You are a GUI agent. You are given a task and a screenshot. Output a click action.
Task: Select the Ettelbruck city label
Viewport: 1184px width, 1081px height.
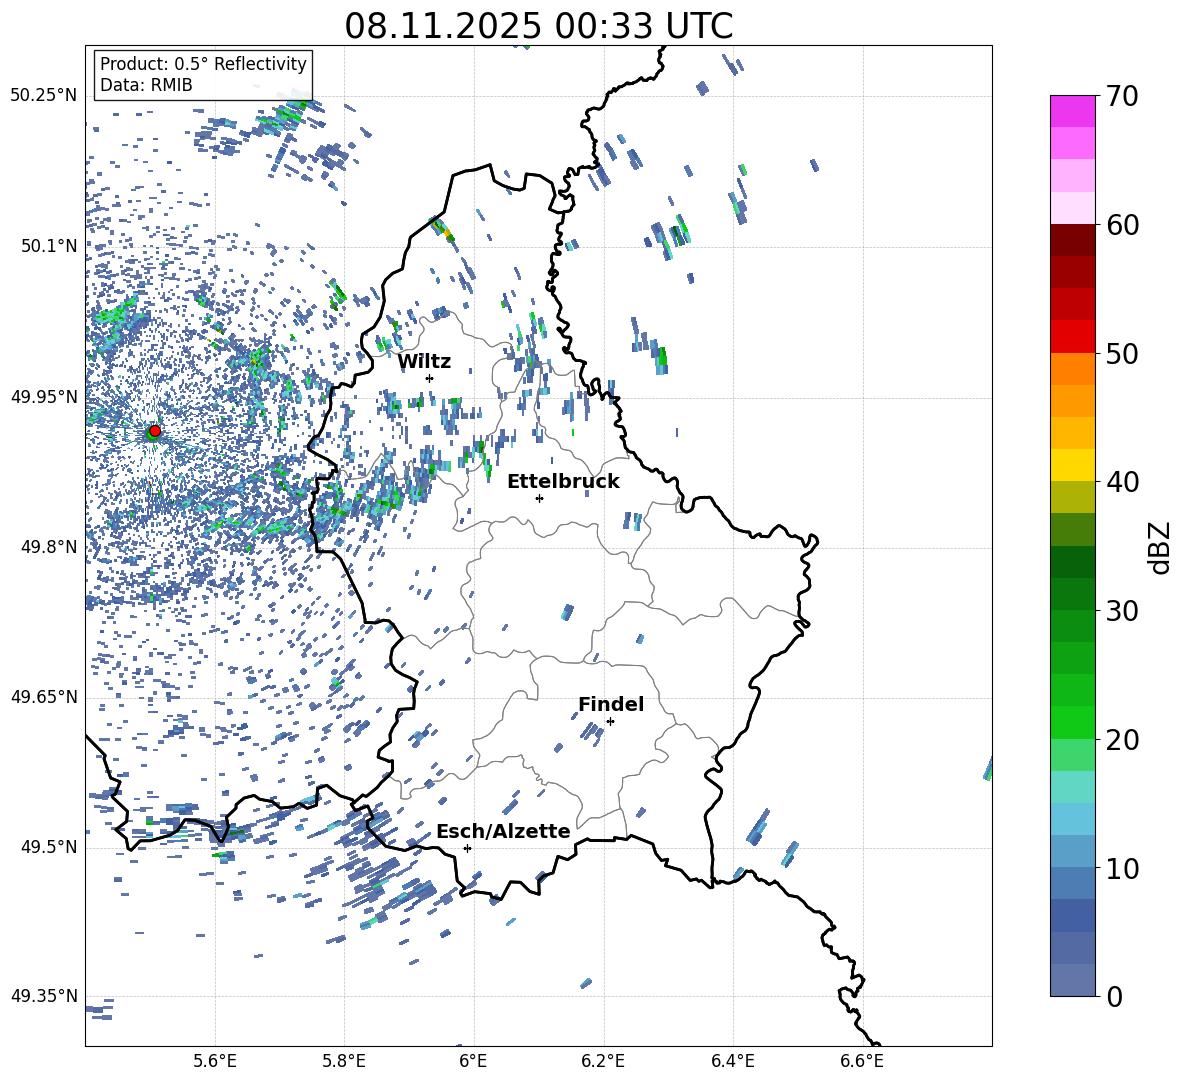(563, 482)
